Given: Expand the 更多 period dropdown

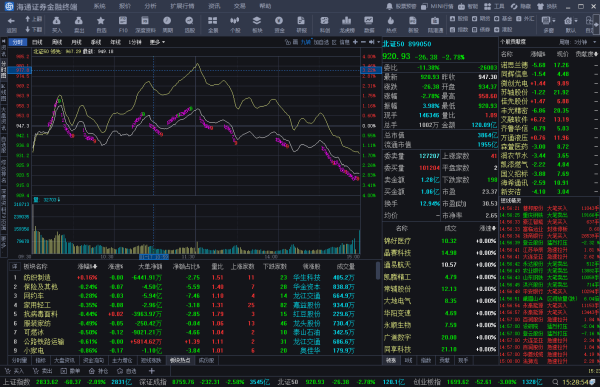Looking at the screenshot, I should [x=157, y=42].
